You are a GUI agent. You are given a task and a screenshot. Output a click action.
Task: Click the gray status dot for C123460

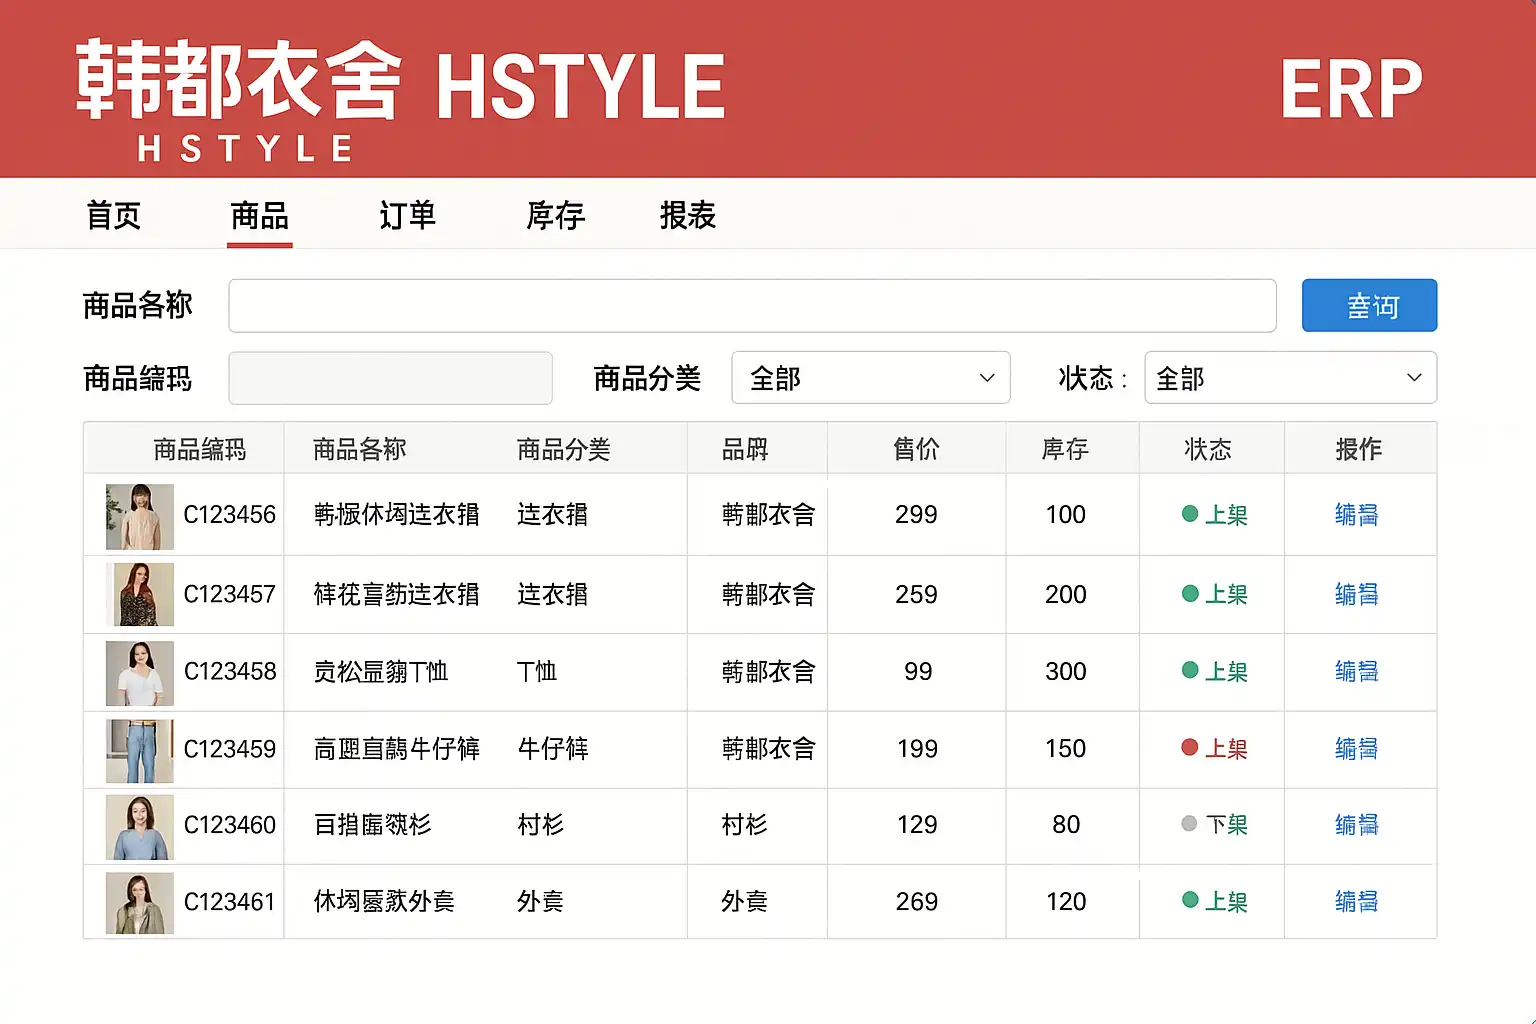1189,824
